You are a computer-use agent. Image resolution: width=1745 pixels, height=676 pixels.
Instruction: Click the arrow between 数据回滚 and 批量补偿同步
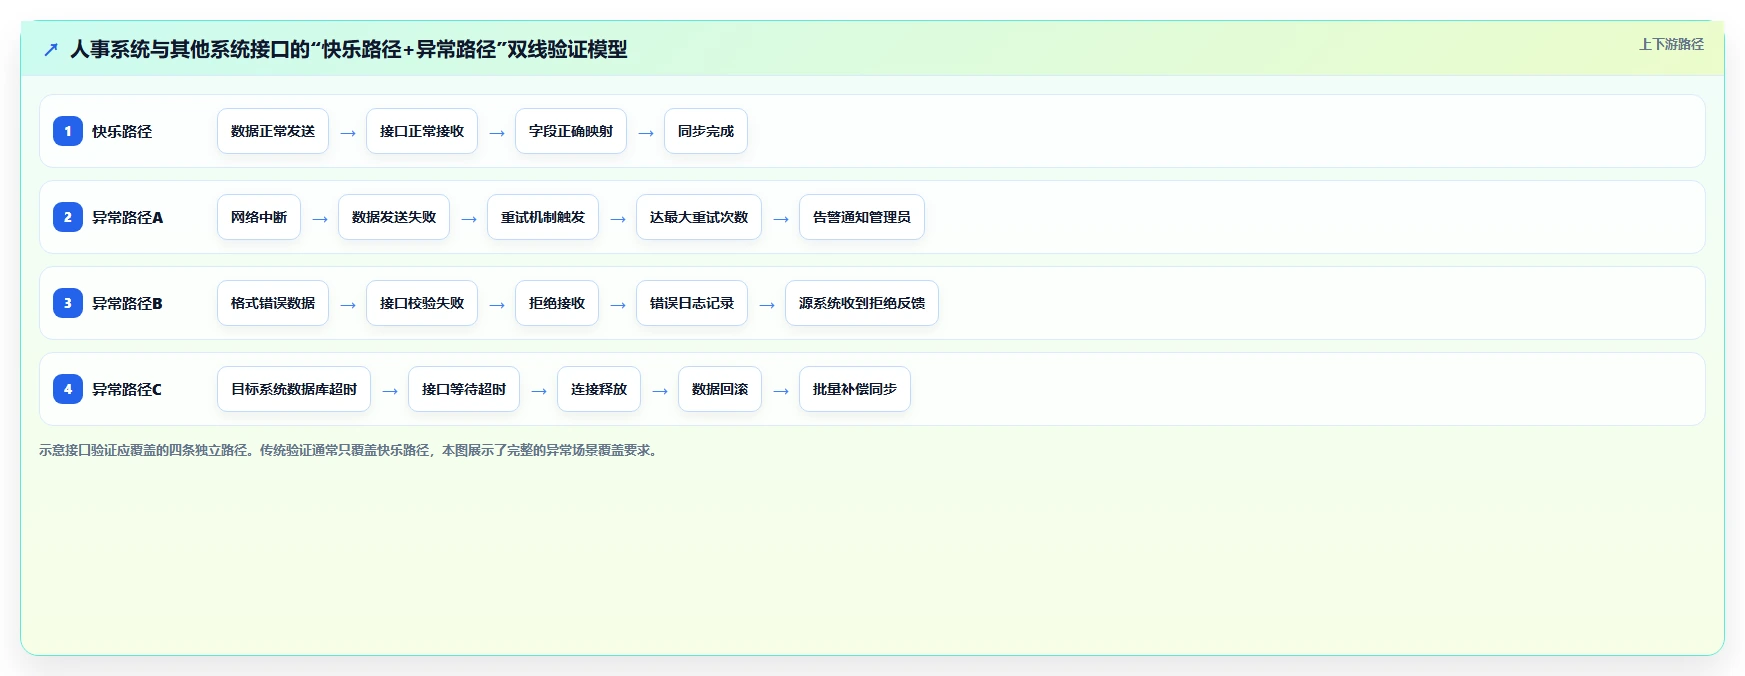(x=781, y=390)
